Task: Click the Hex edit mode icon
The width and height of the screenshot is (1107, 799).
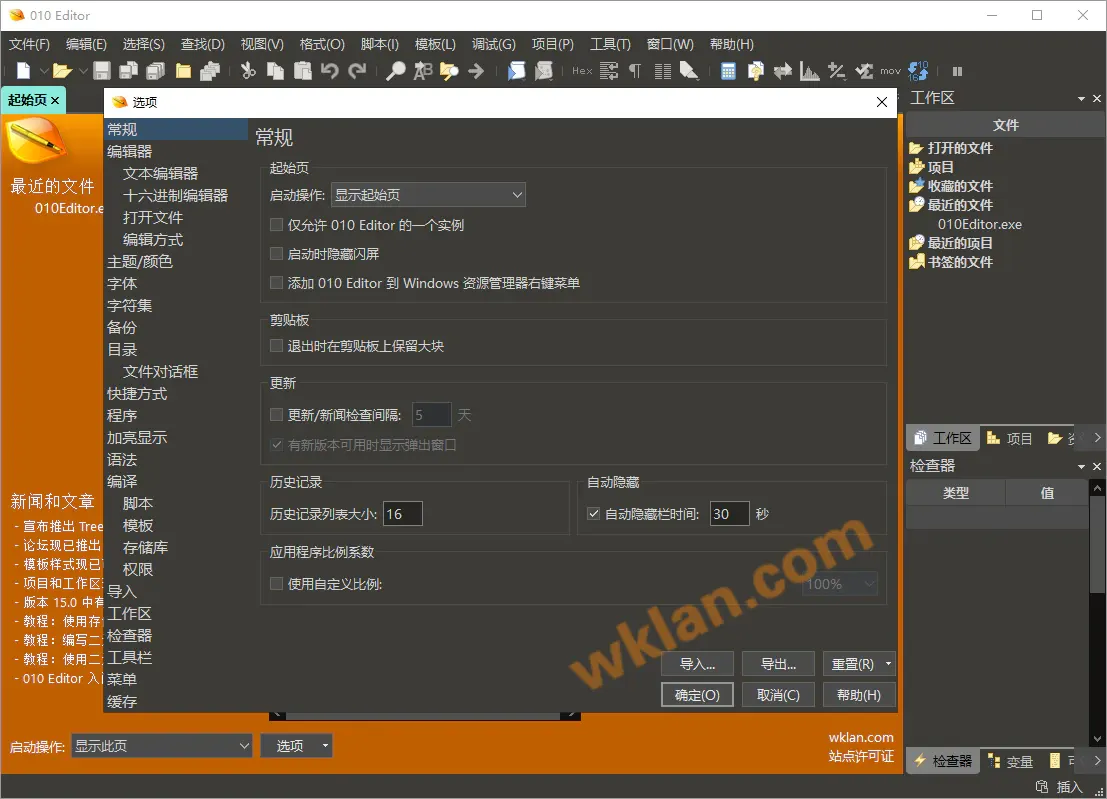Action: pyautogui.click(x=582, y=71)
